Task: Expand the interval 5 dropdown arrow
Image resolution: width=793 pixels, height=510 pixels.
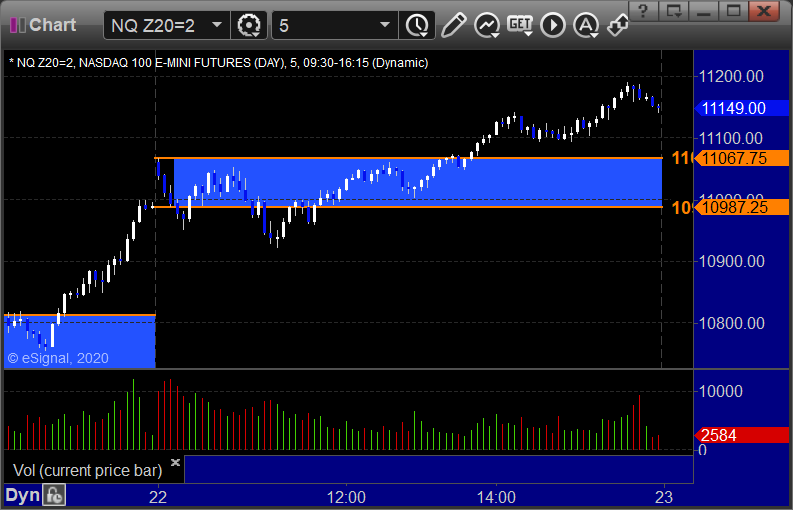Action: pyautogui.click(x=385, y=25)
